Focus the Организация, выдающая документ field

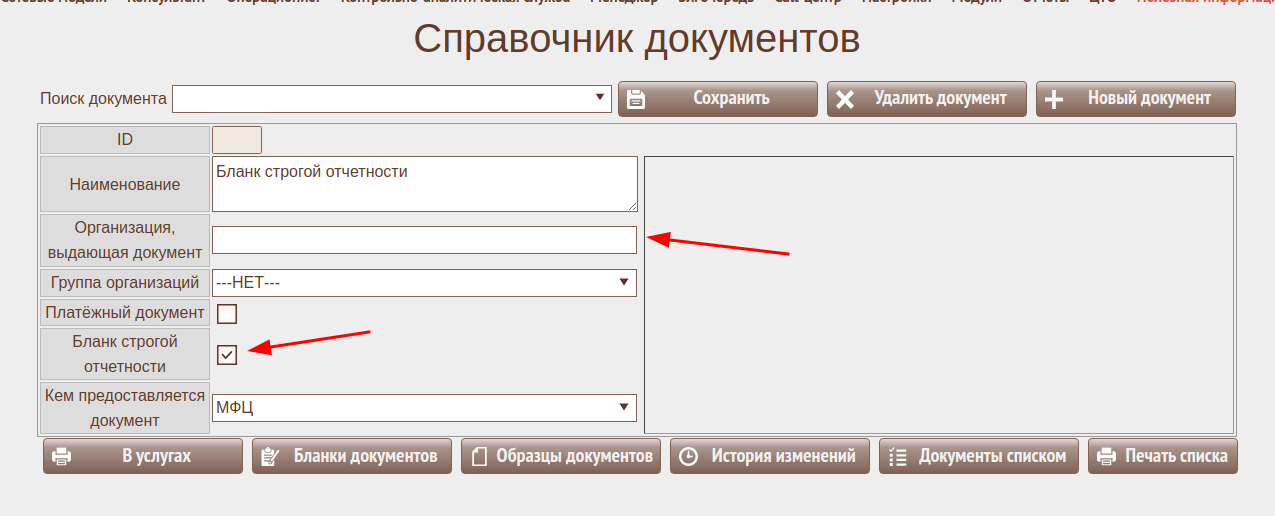[x=424, y=240]
